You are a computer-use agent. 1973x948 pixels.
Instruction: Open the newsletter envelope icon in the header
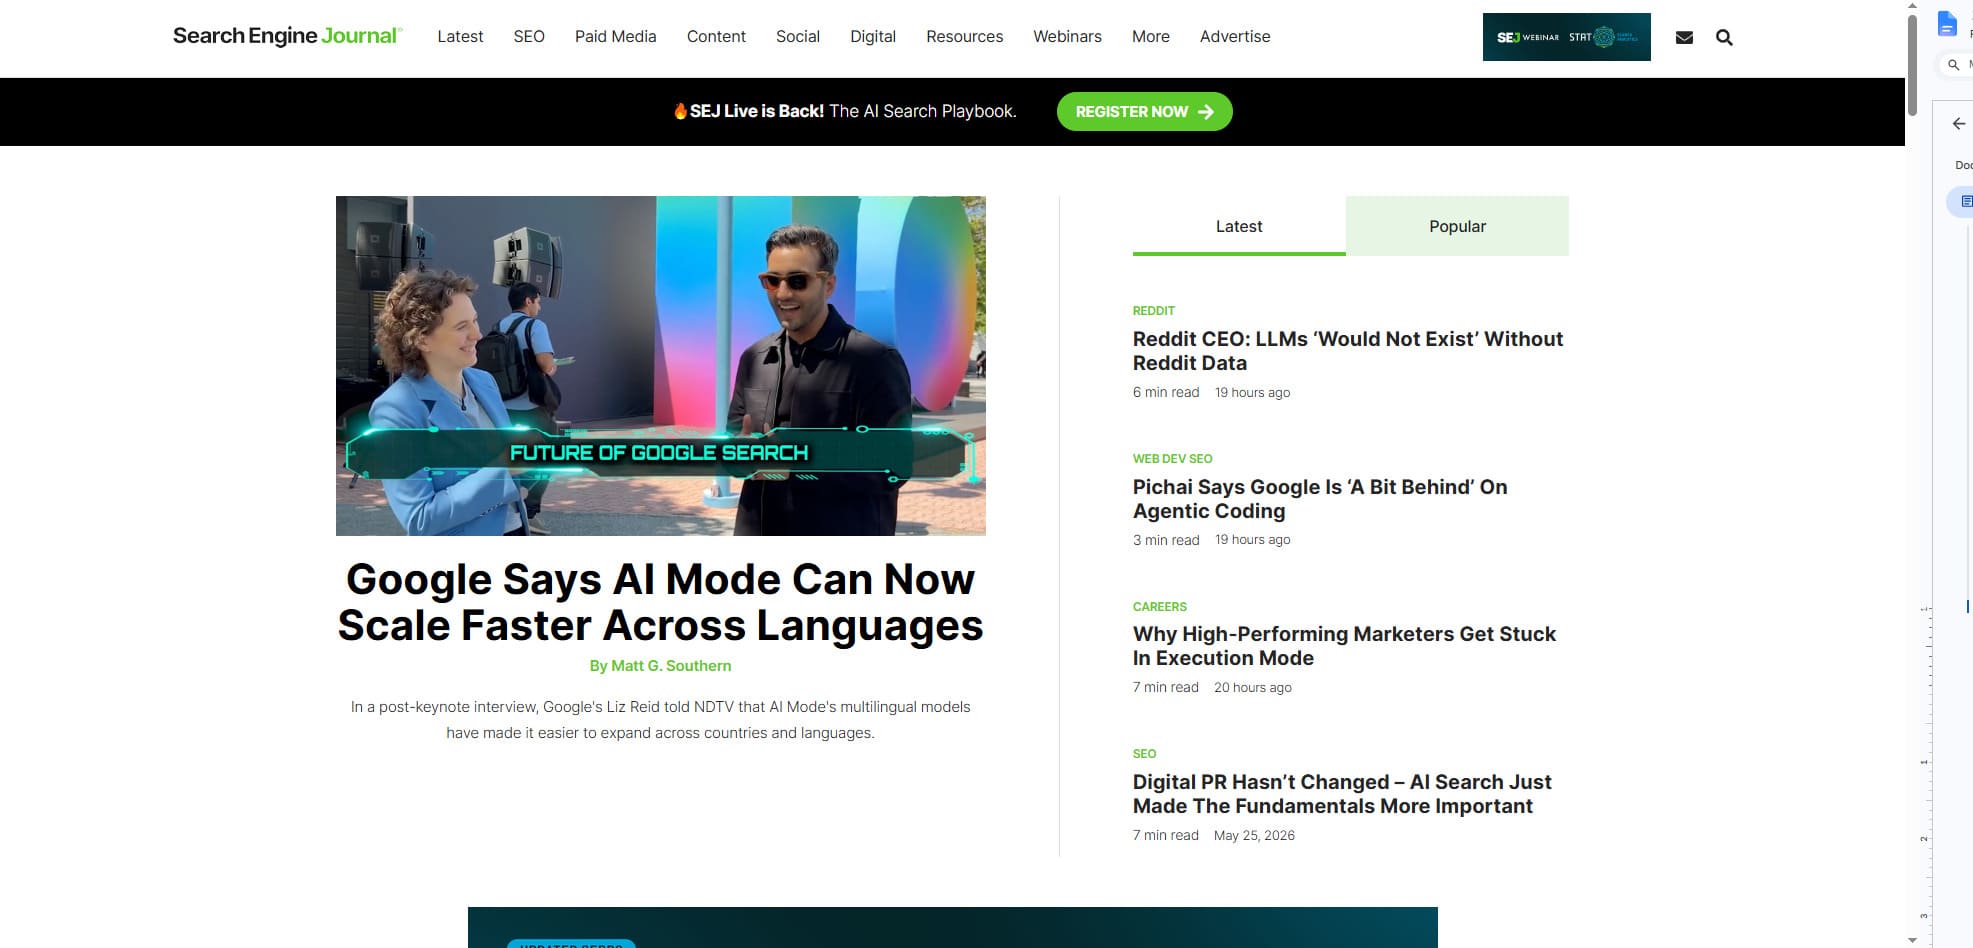point(1684,38)
